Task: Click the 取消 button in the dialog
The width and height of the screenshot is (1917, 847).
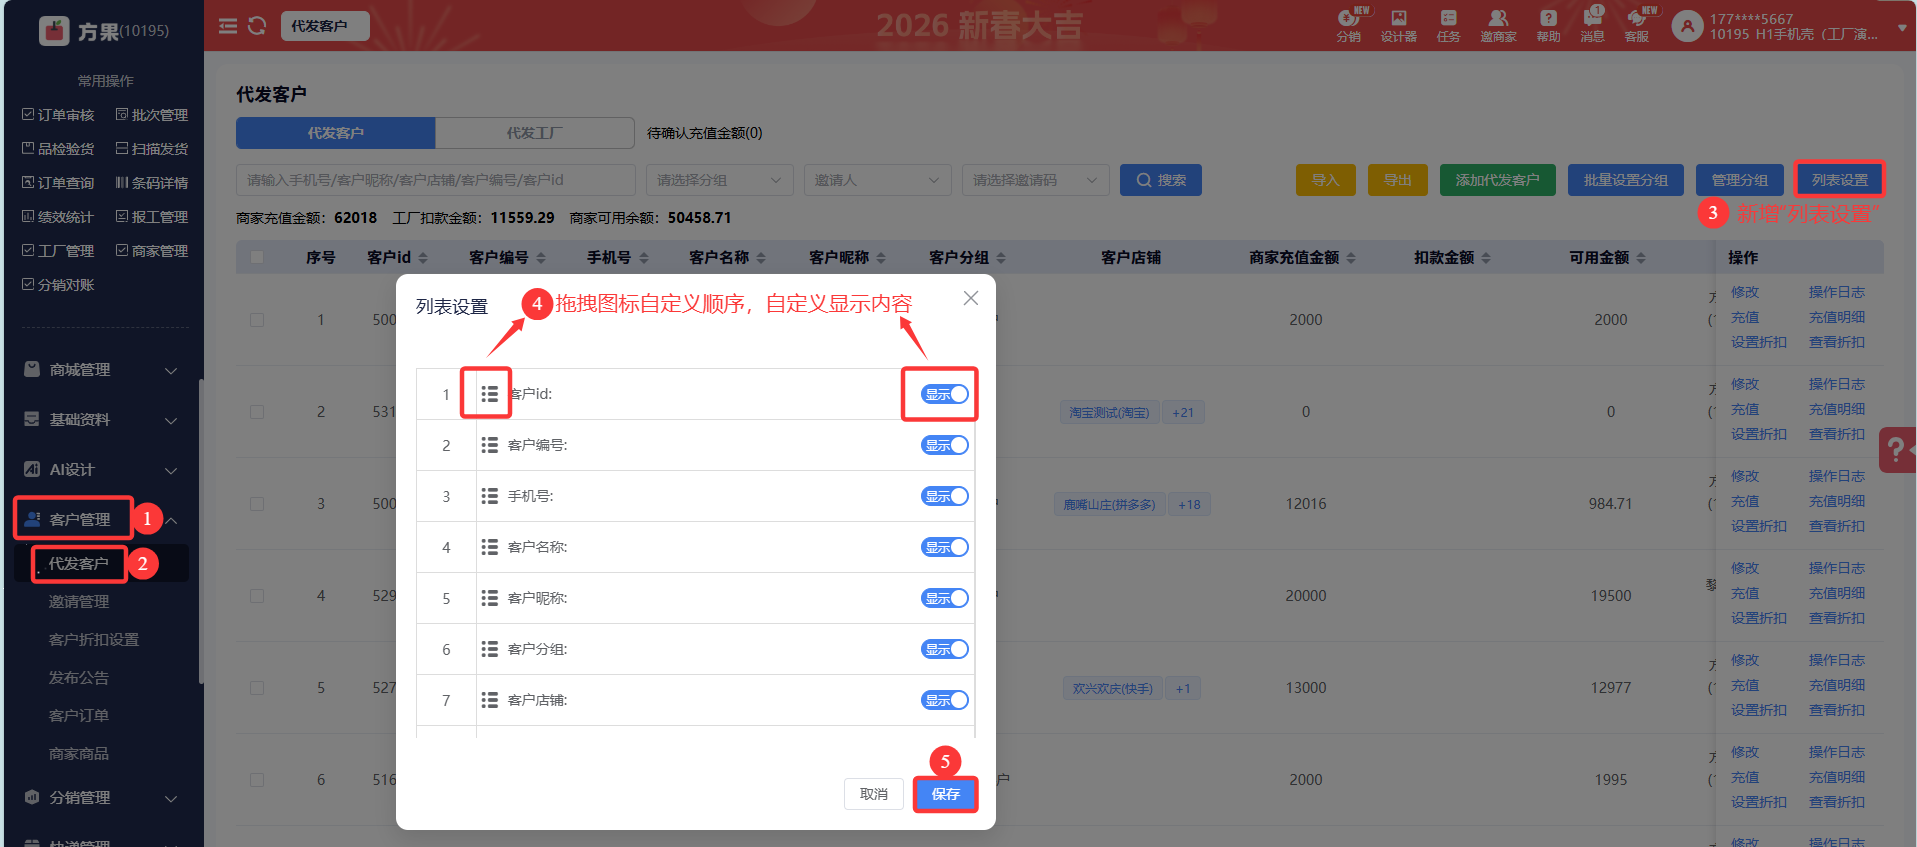Action: pyautogui.click(x=874, y=794)
